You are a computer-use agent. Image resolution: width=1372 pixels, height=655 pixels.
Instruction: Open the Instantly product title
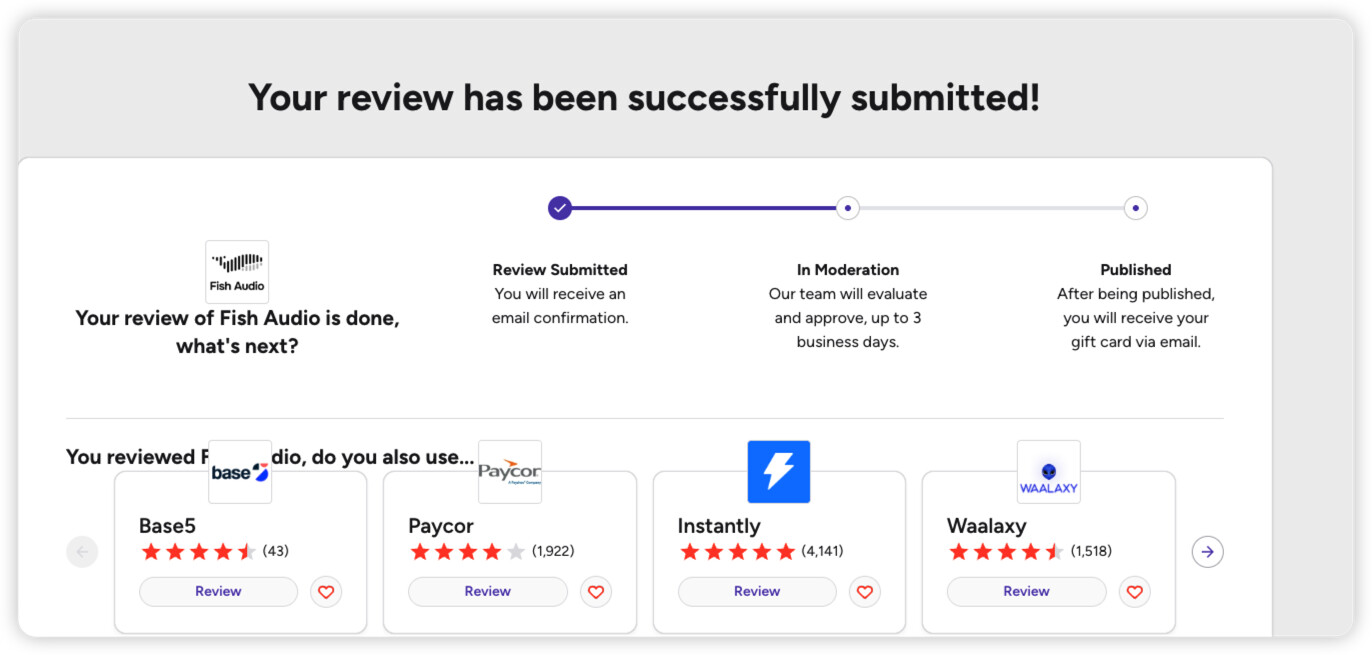pyautogui.click(x=719, y=526)
